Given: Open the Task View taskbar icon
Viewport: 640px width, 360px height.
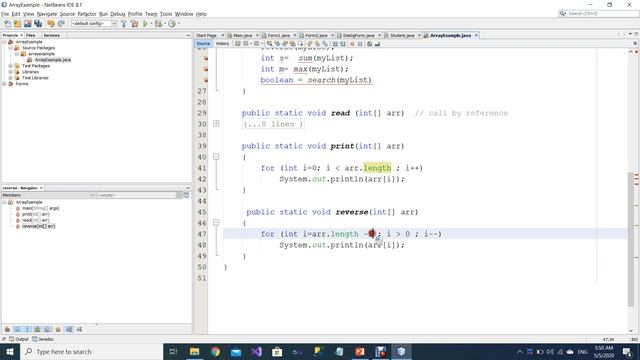Looking at the screenshot, I should point(173,351).
